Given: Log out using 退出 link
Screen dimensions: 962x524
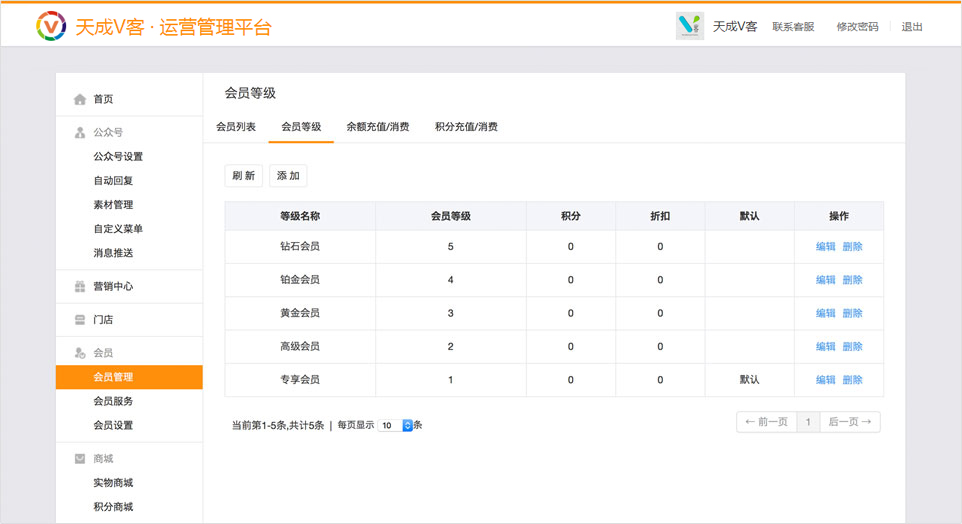Looking at the screenshot, I should [912, 27].
